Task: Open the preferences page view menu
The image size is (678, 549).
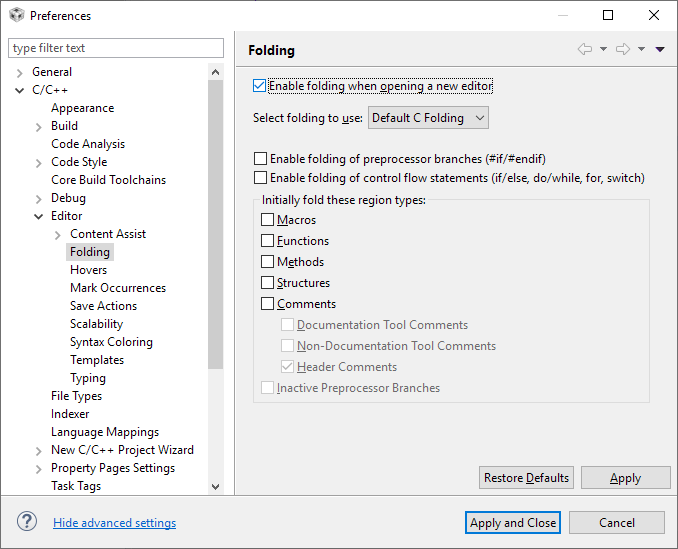Action: (x=660, y=49)
